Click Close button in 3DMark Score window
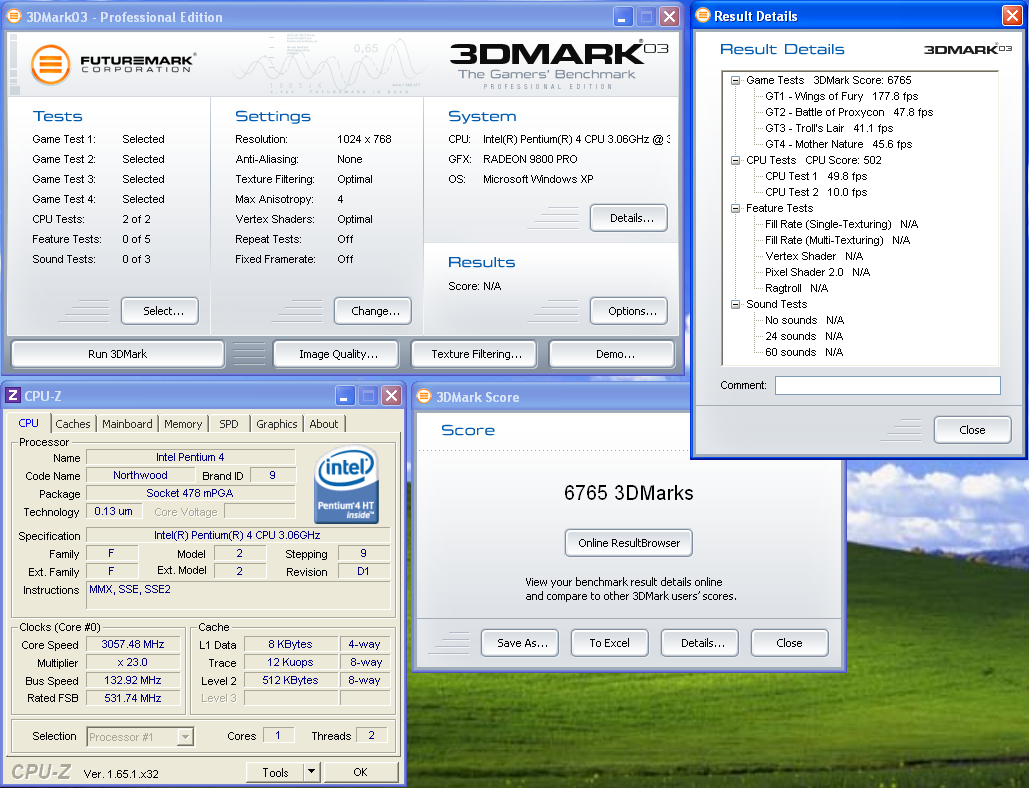Screen dimensions: 1029x788 [x=789, y=643]
